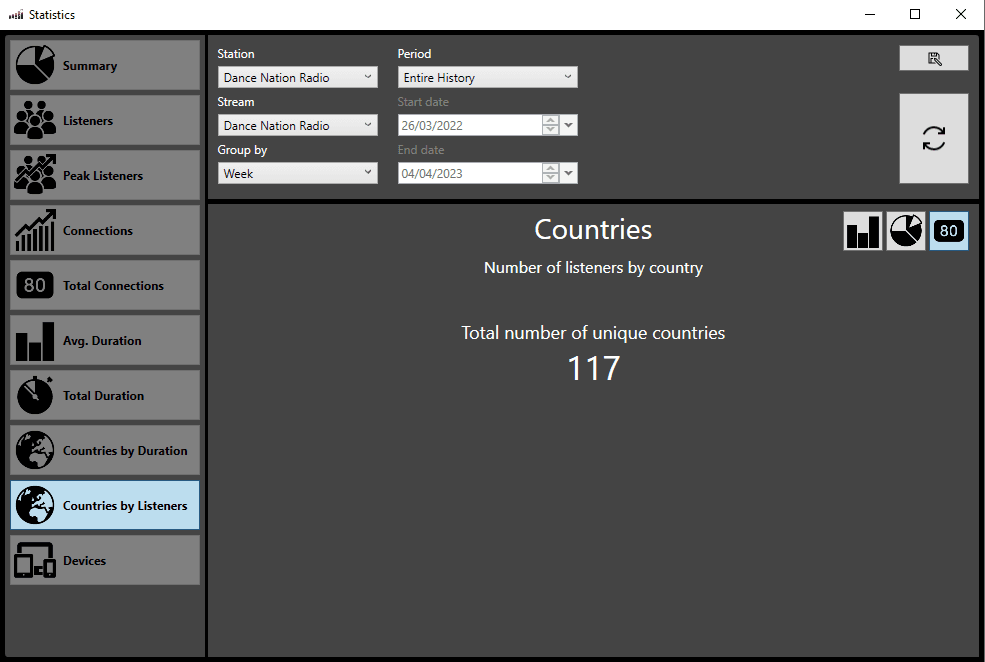985x662 pixels.
Task: Show the Avg. Duration report
Action: pyautogui.click(x=105, y=340)
